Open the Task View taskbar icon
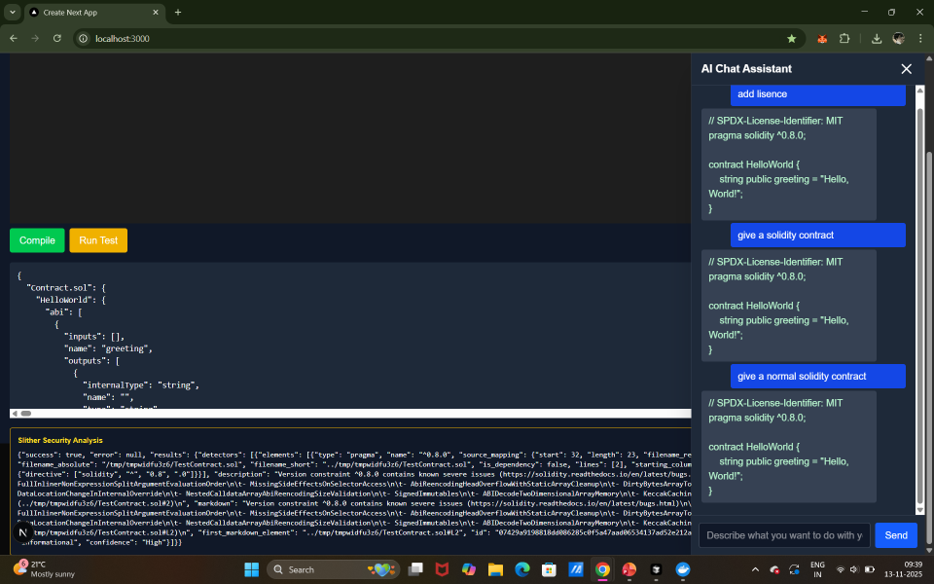 (x=415, y=570)
